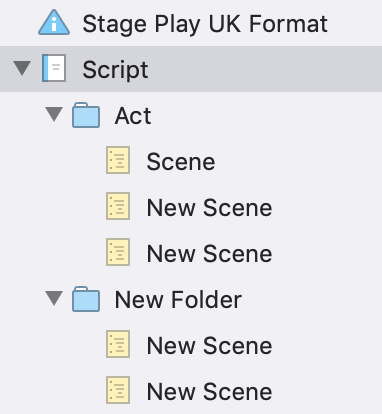This screenshot has height=414, width=382.
Task: Collapse the New Folder disclosure triangle
Action: click(x=54, y=298)
